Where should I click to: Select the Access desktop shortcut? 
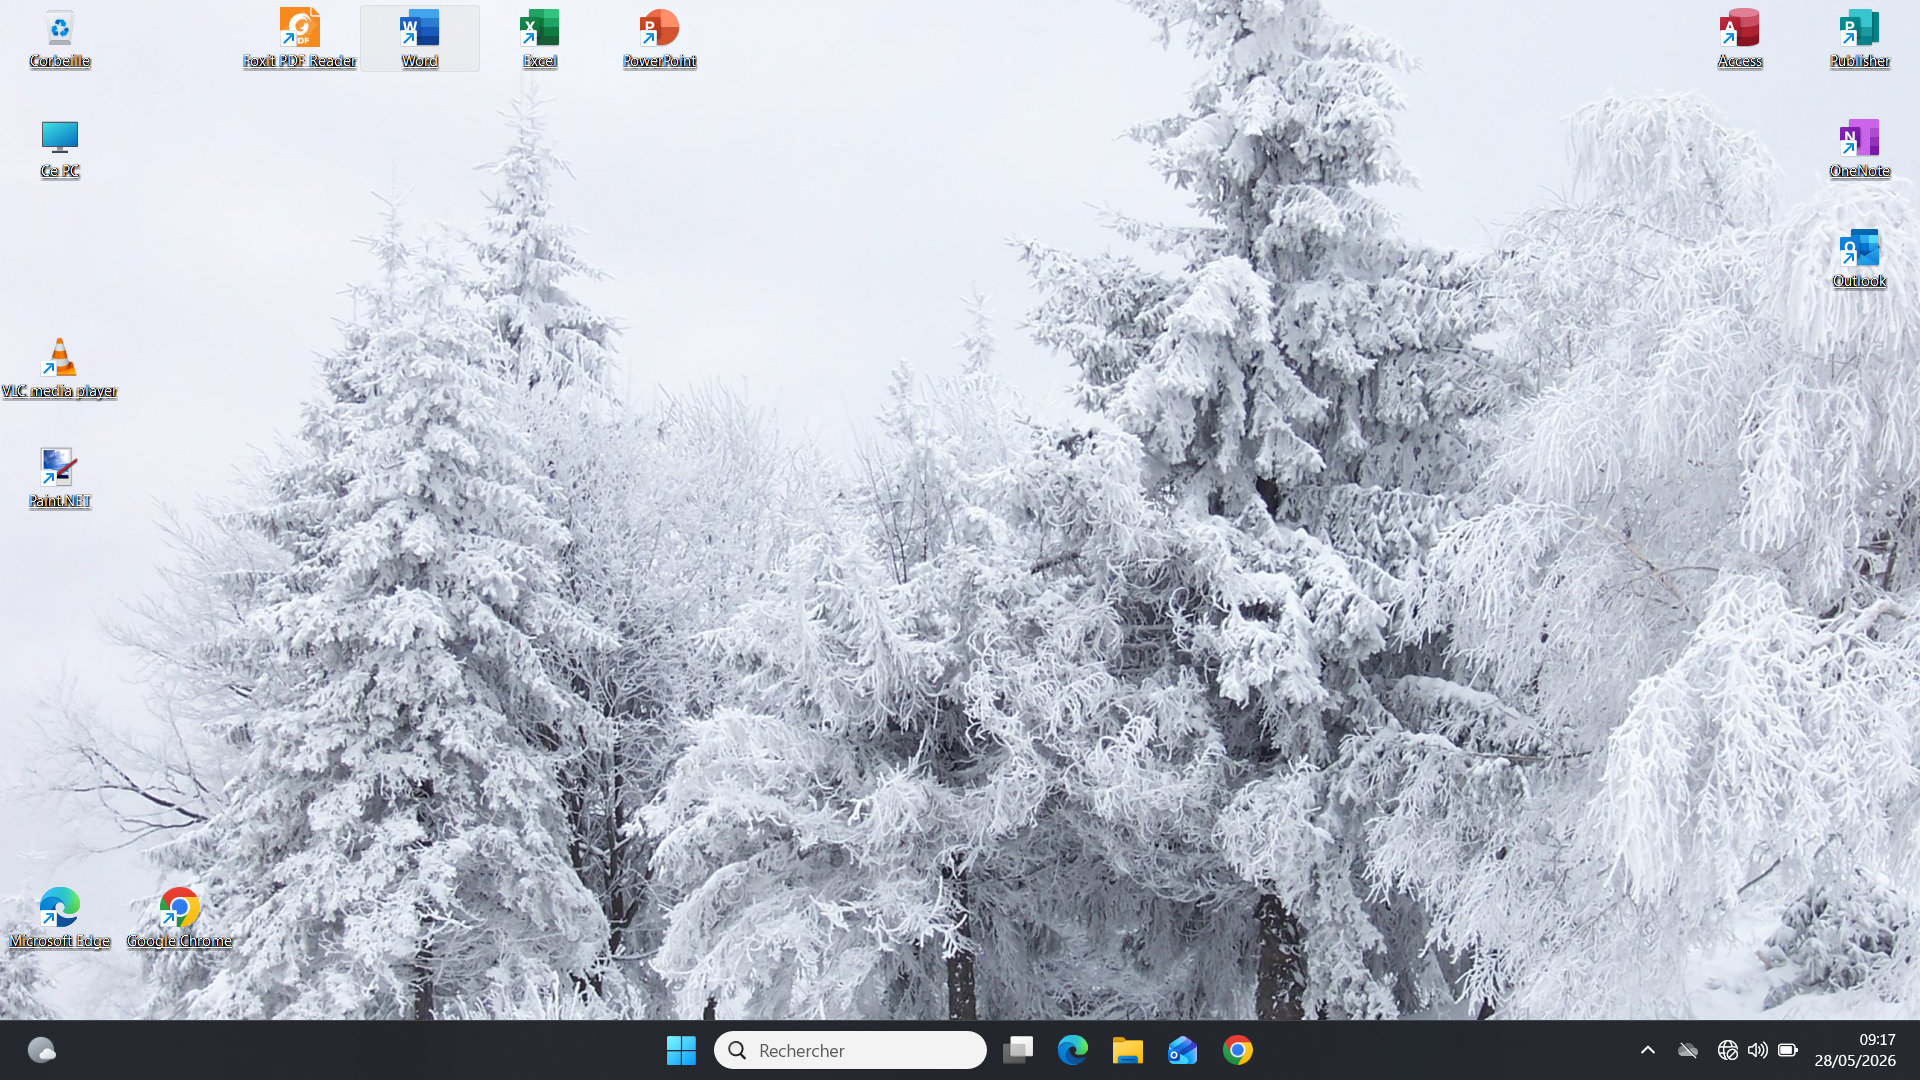1740,39
